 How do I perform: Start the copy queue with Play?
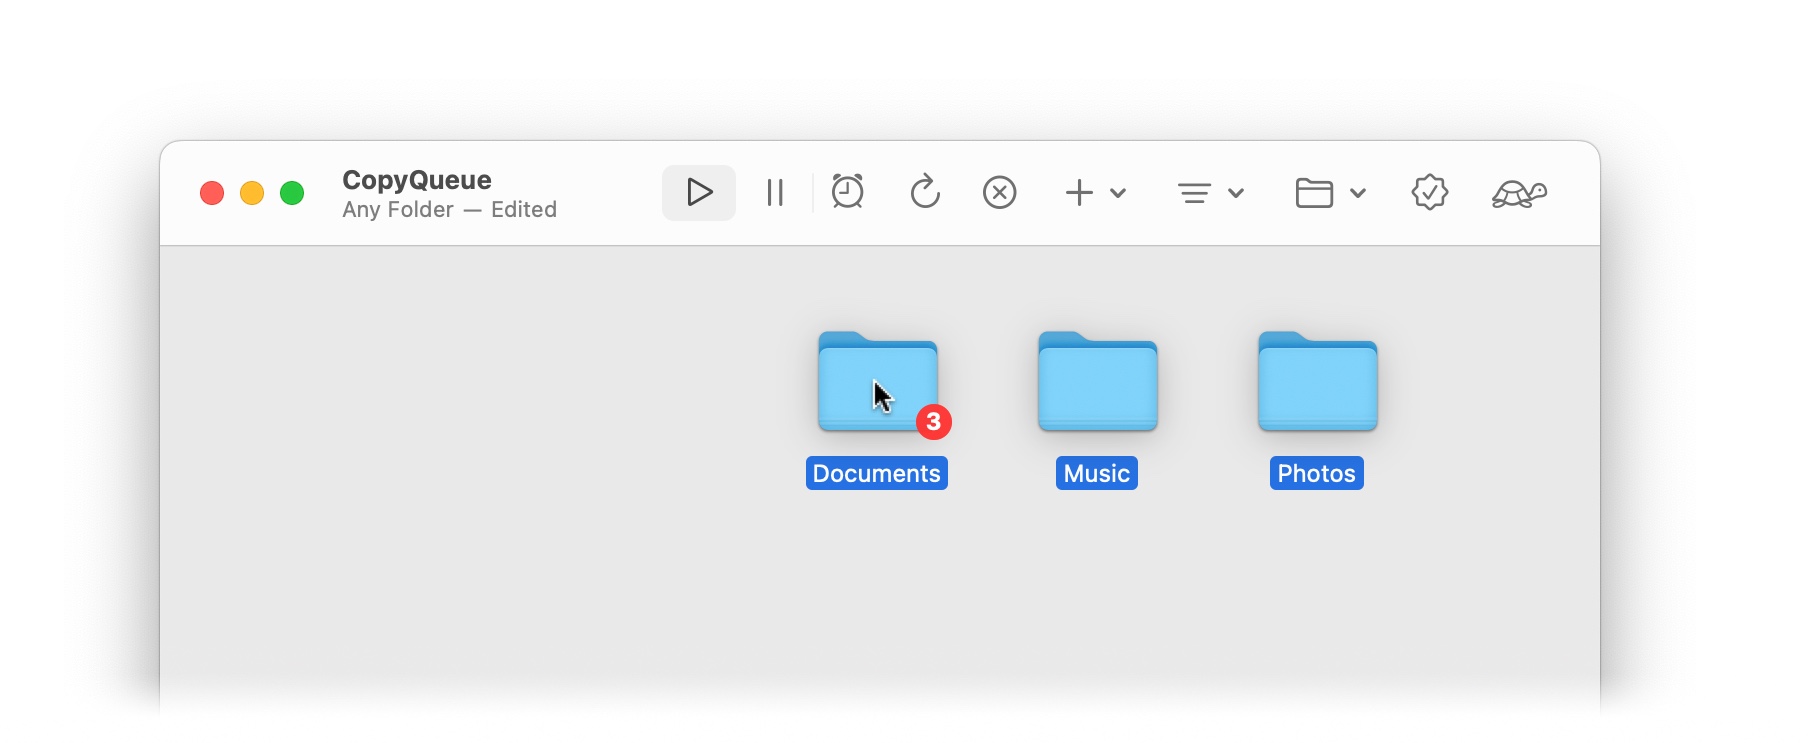coord(698,192)
